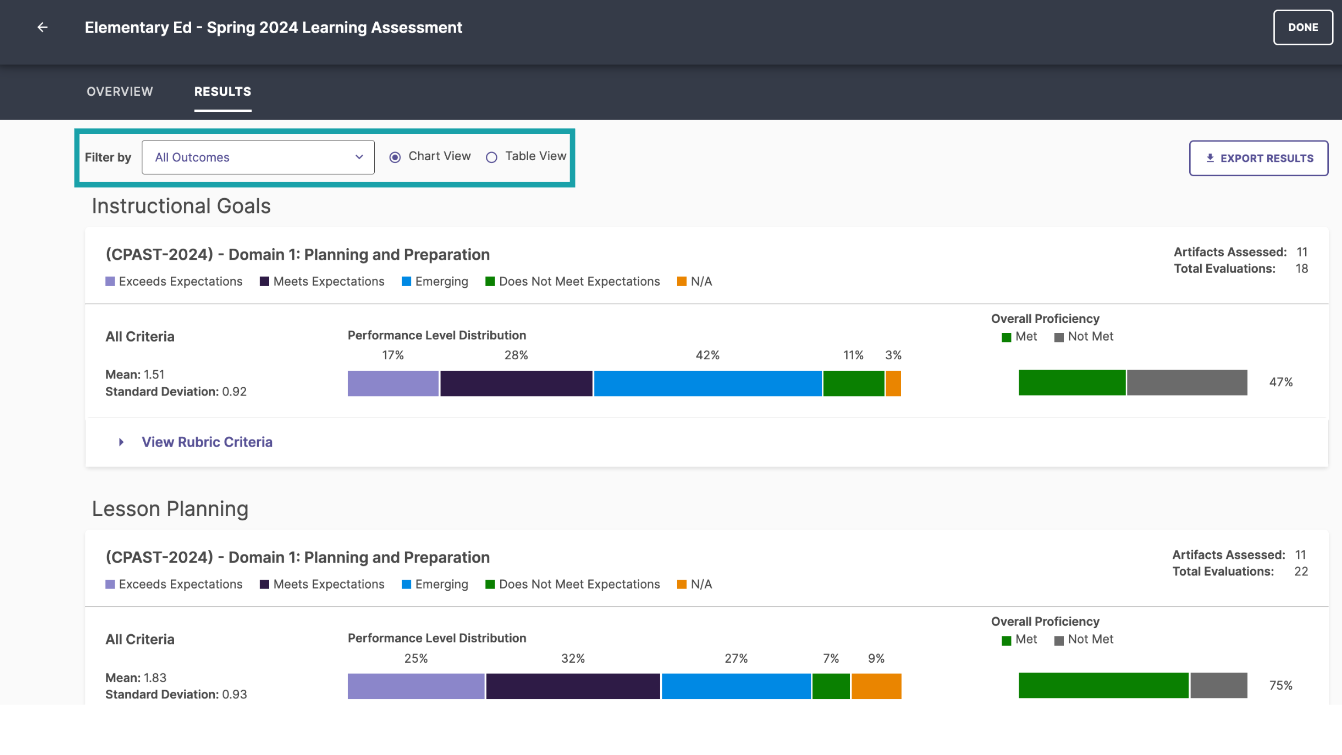Viewport: 1342px width, 755px height.
Task: Click the Standard Deviation: 0.92 text
Action: tap(176, 392)
